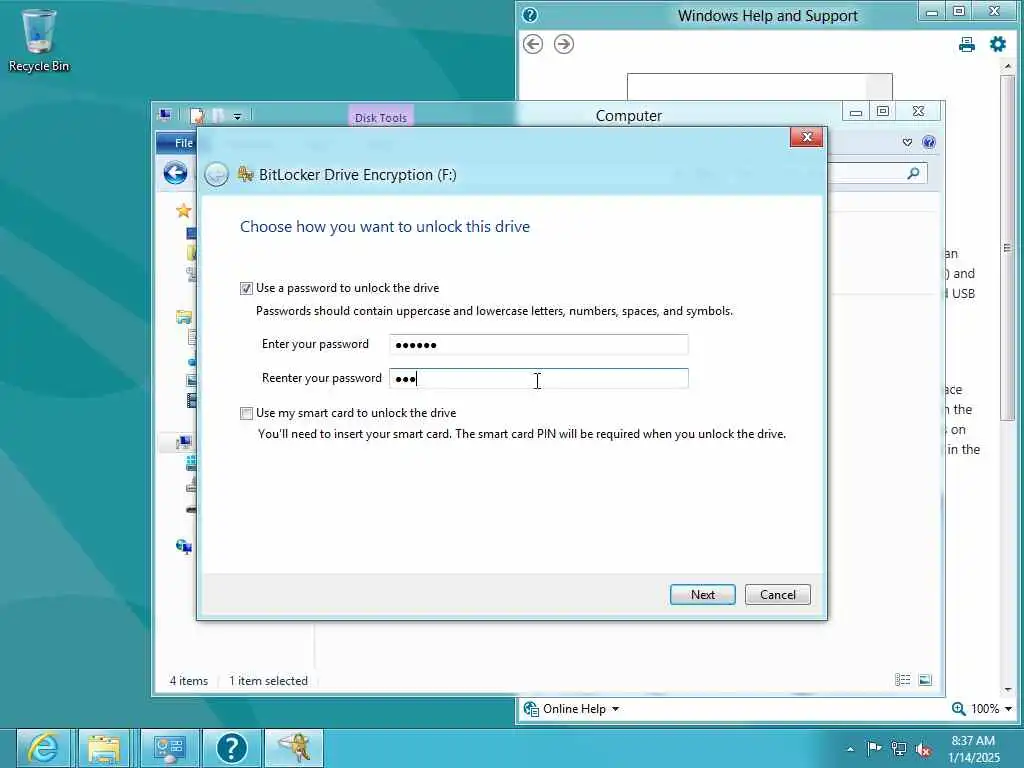Open network status icon in system tray
This screenshot has width=1024, height=768.
(899, 749)
